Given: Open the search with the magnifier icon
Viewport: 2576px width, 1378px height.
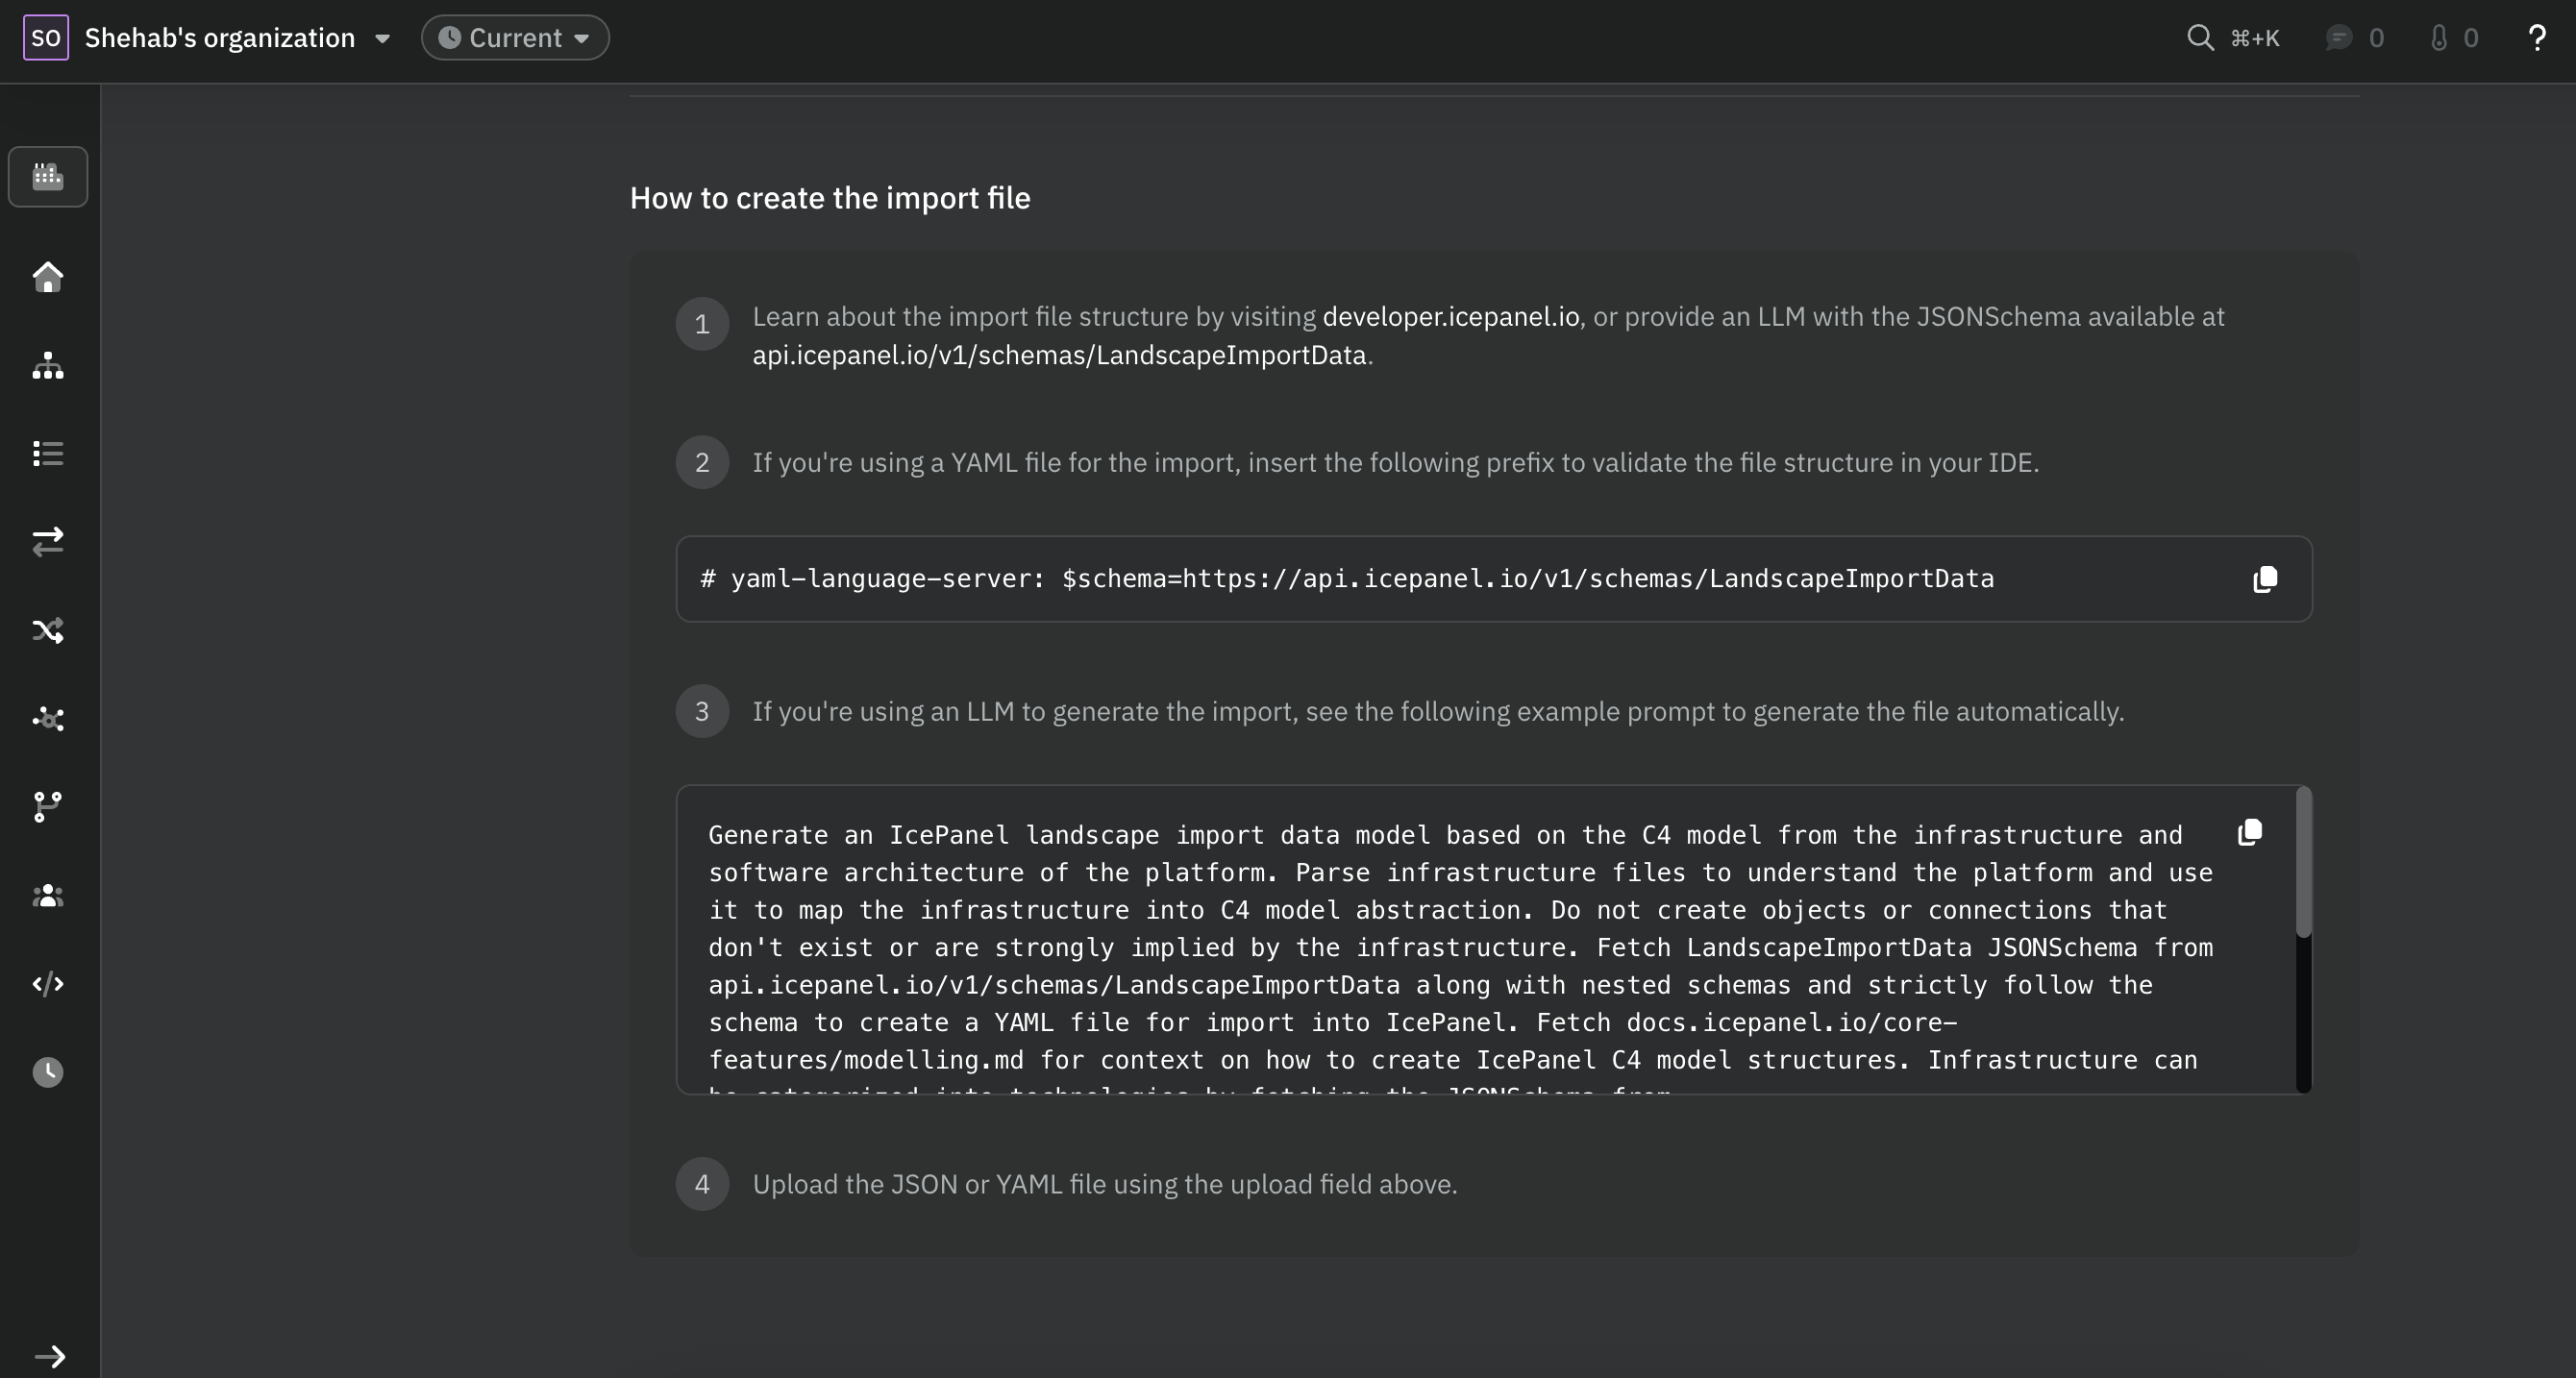Looking at the screenshot, I should [x=2200, y=37].
